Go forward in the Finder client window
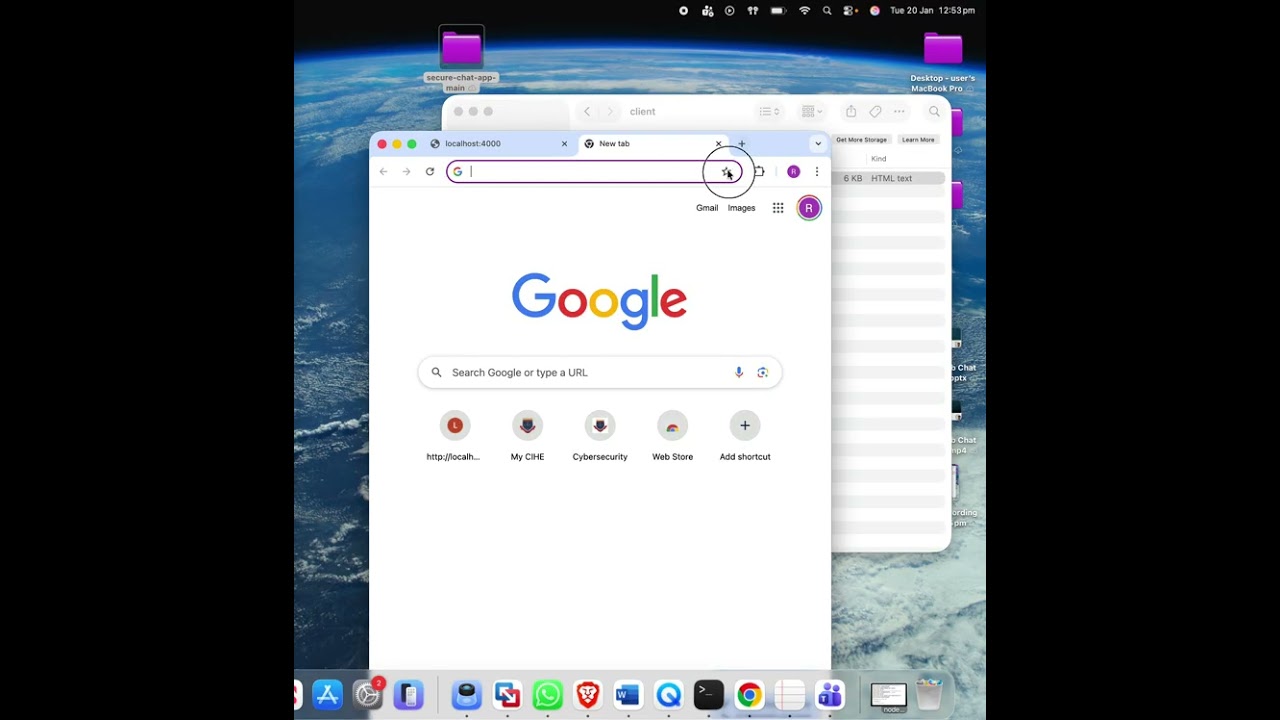This screenshot has width=1280, height=720. coord(610,112)
